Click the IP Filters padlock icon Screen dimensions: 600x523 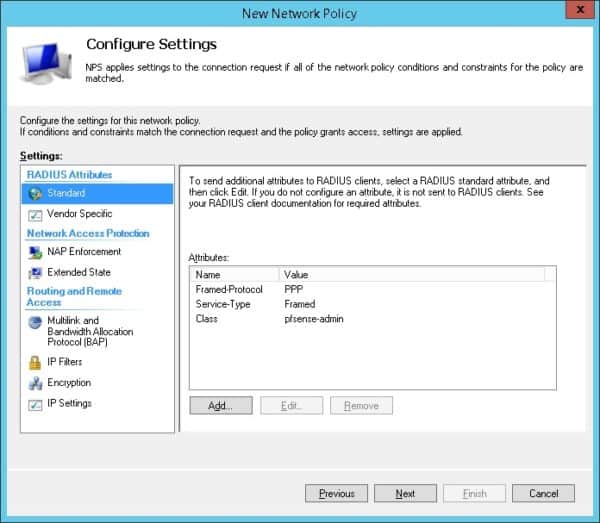[36, 362]
